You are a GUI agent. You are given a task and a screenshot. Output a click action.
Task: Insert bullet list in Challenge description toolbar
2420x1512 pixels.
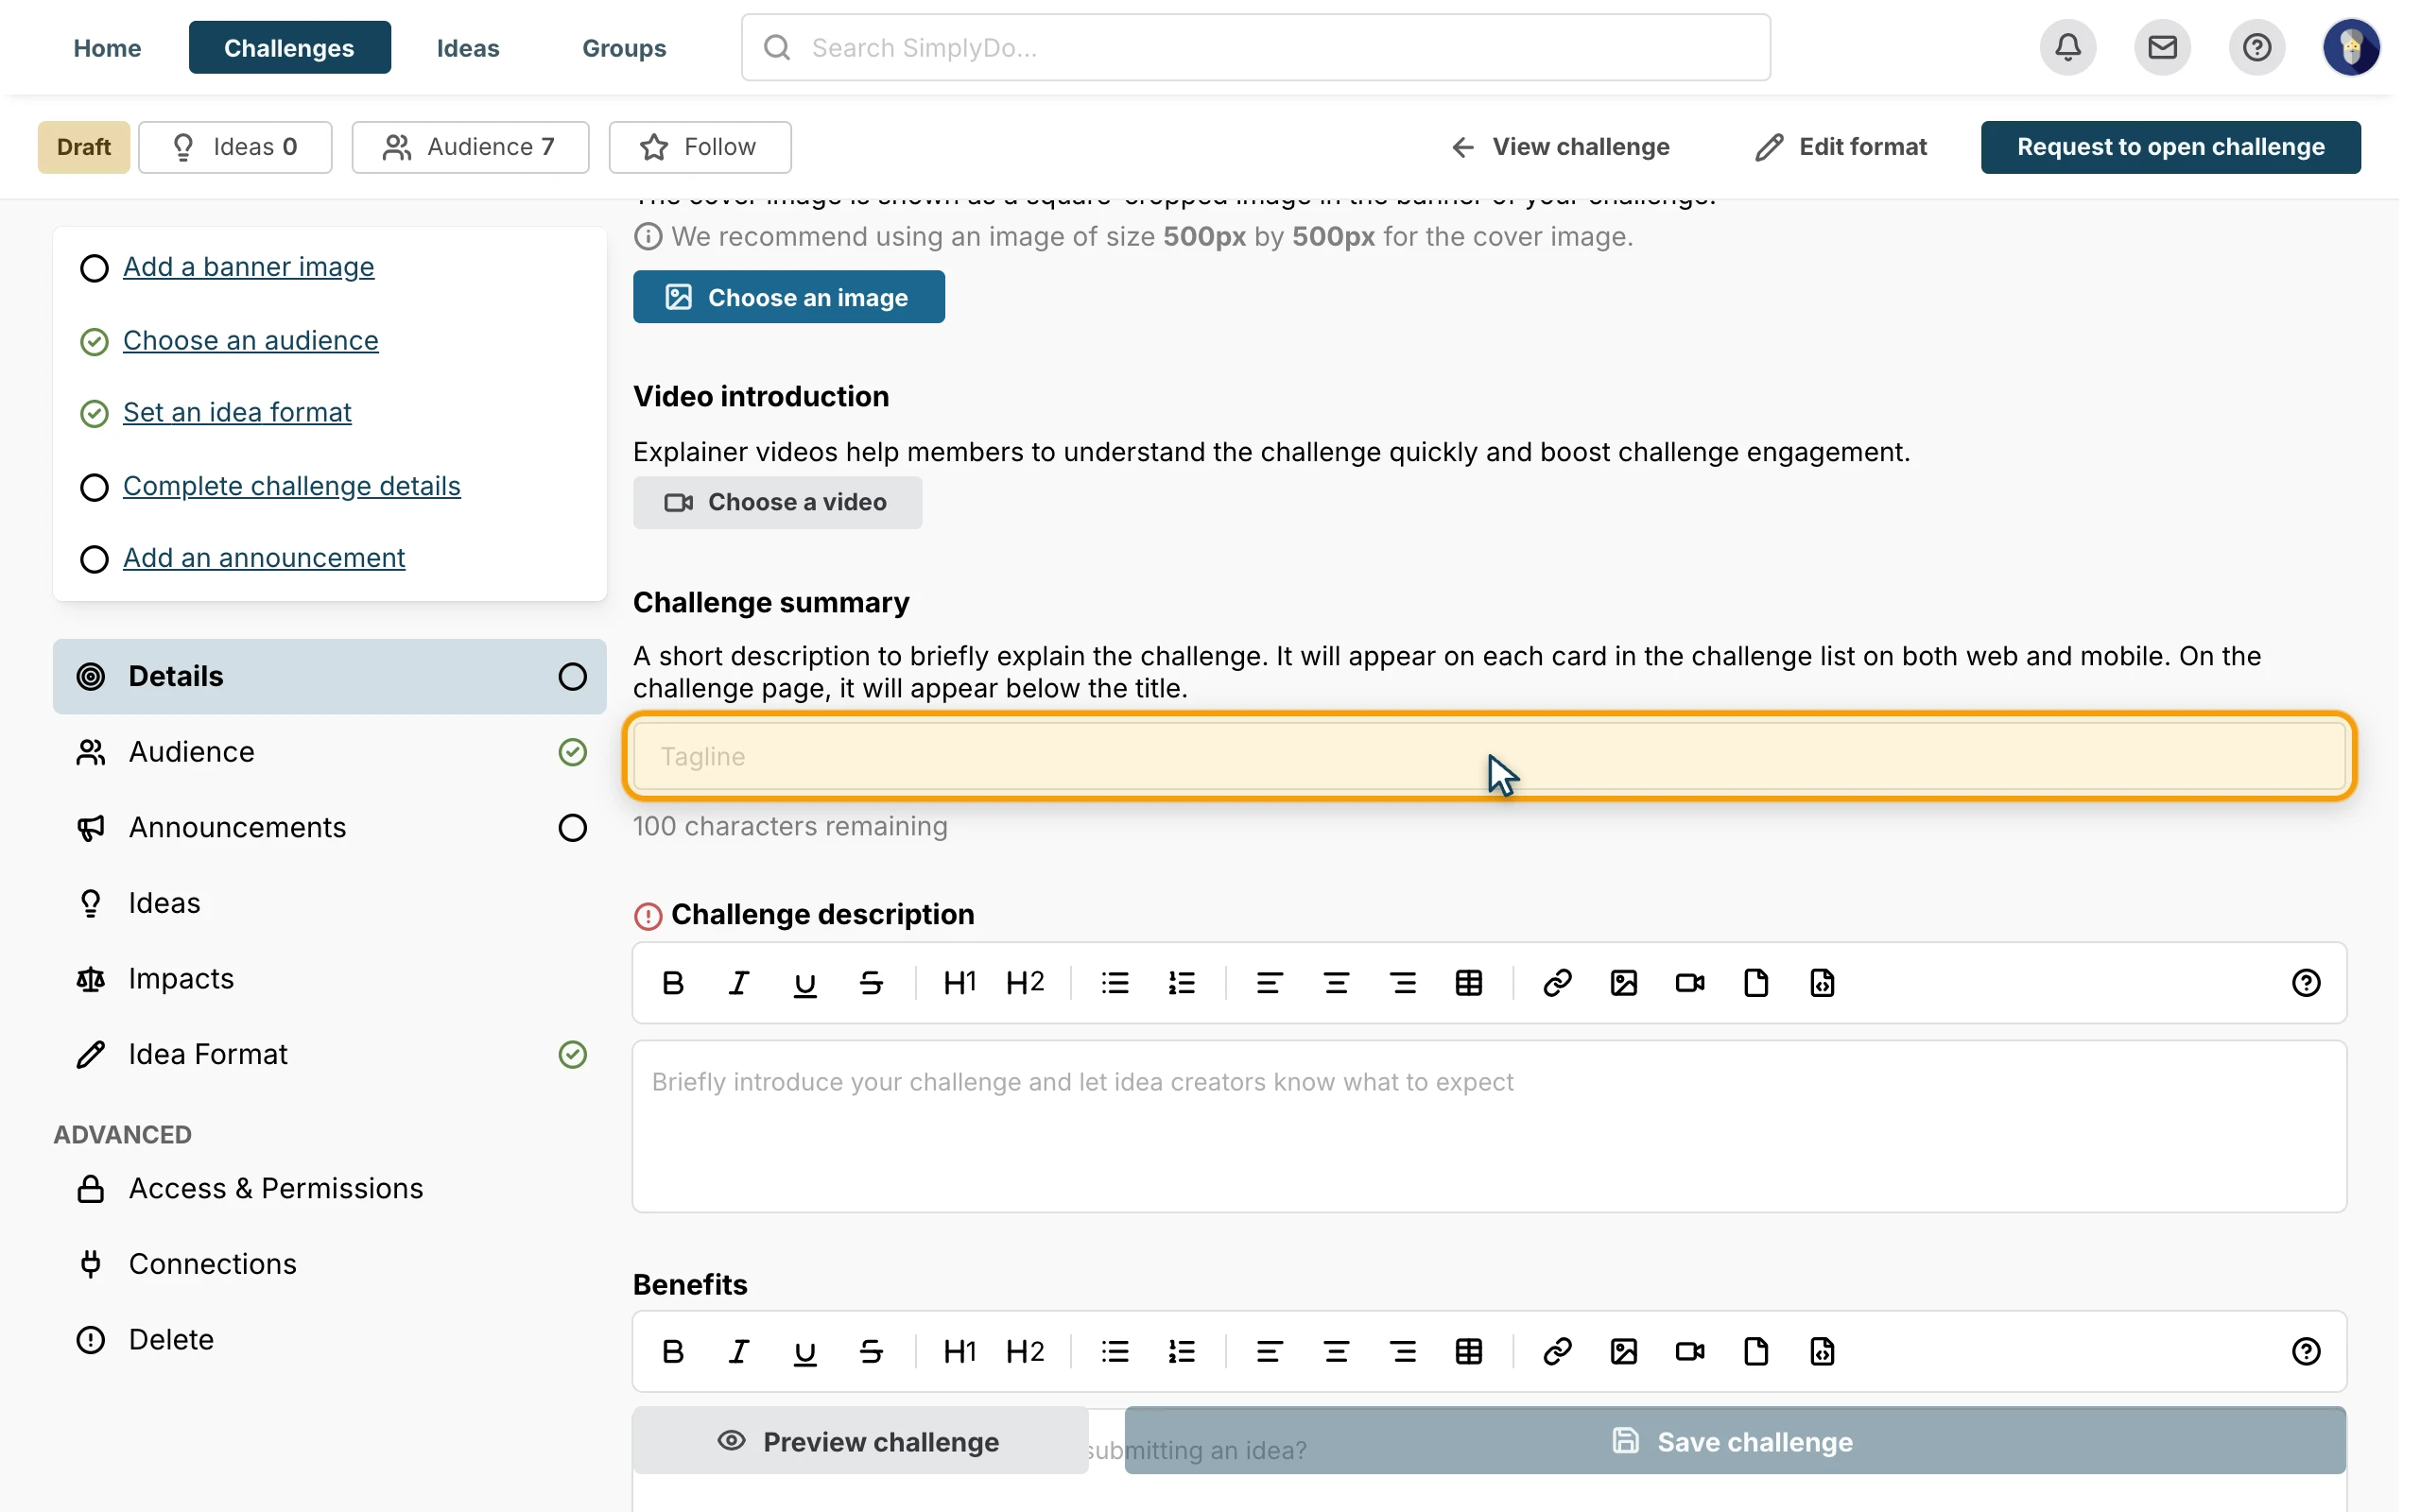(x=1115, y=983)
